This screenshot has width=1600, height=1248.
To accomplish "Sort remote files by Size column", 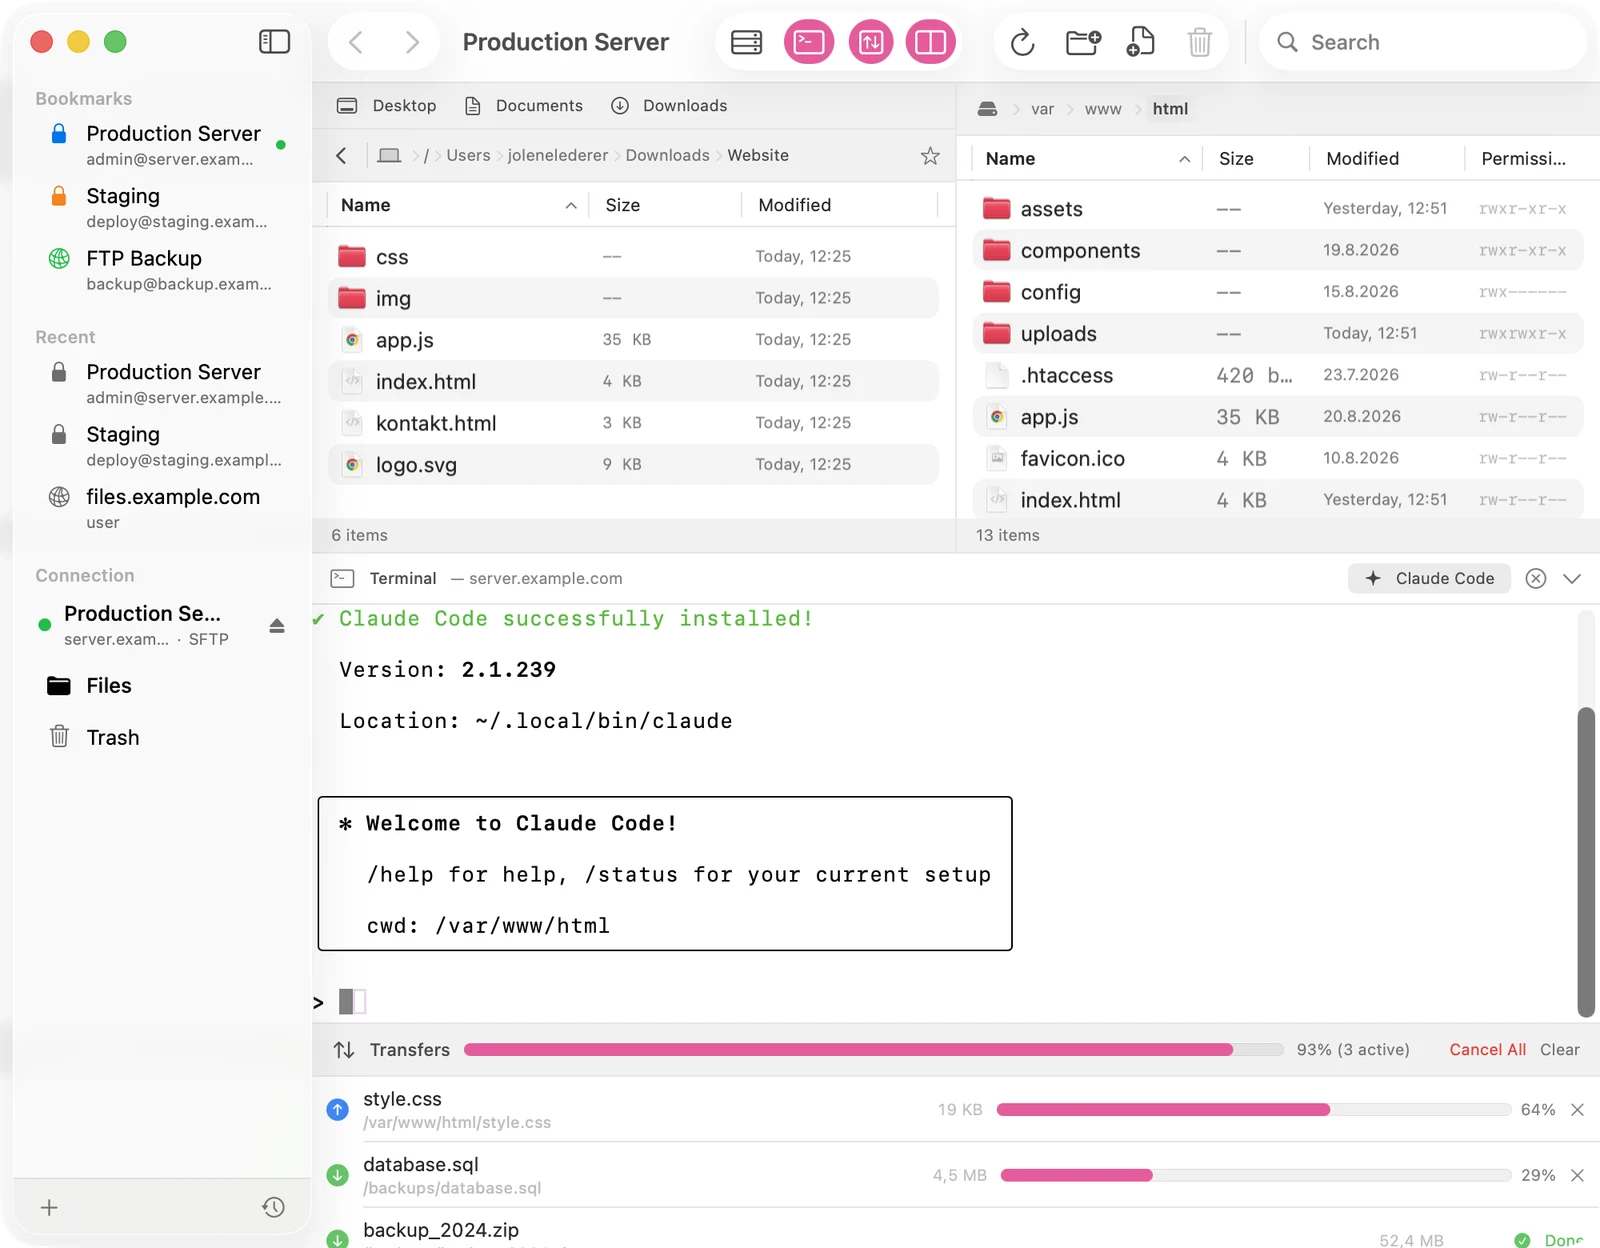I will [1257, 159].
